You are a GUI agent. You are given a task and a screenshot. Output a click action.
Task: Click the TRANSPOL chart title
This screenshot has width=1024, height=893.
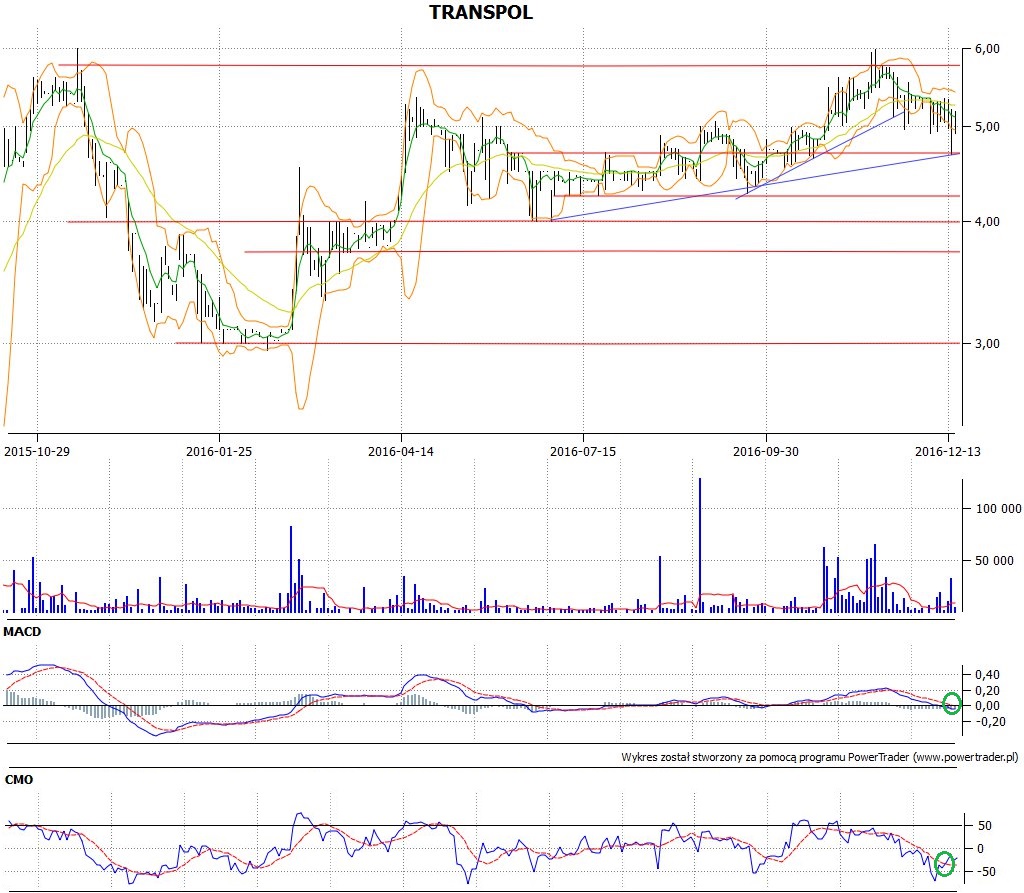pos(481,12)
